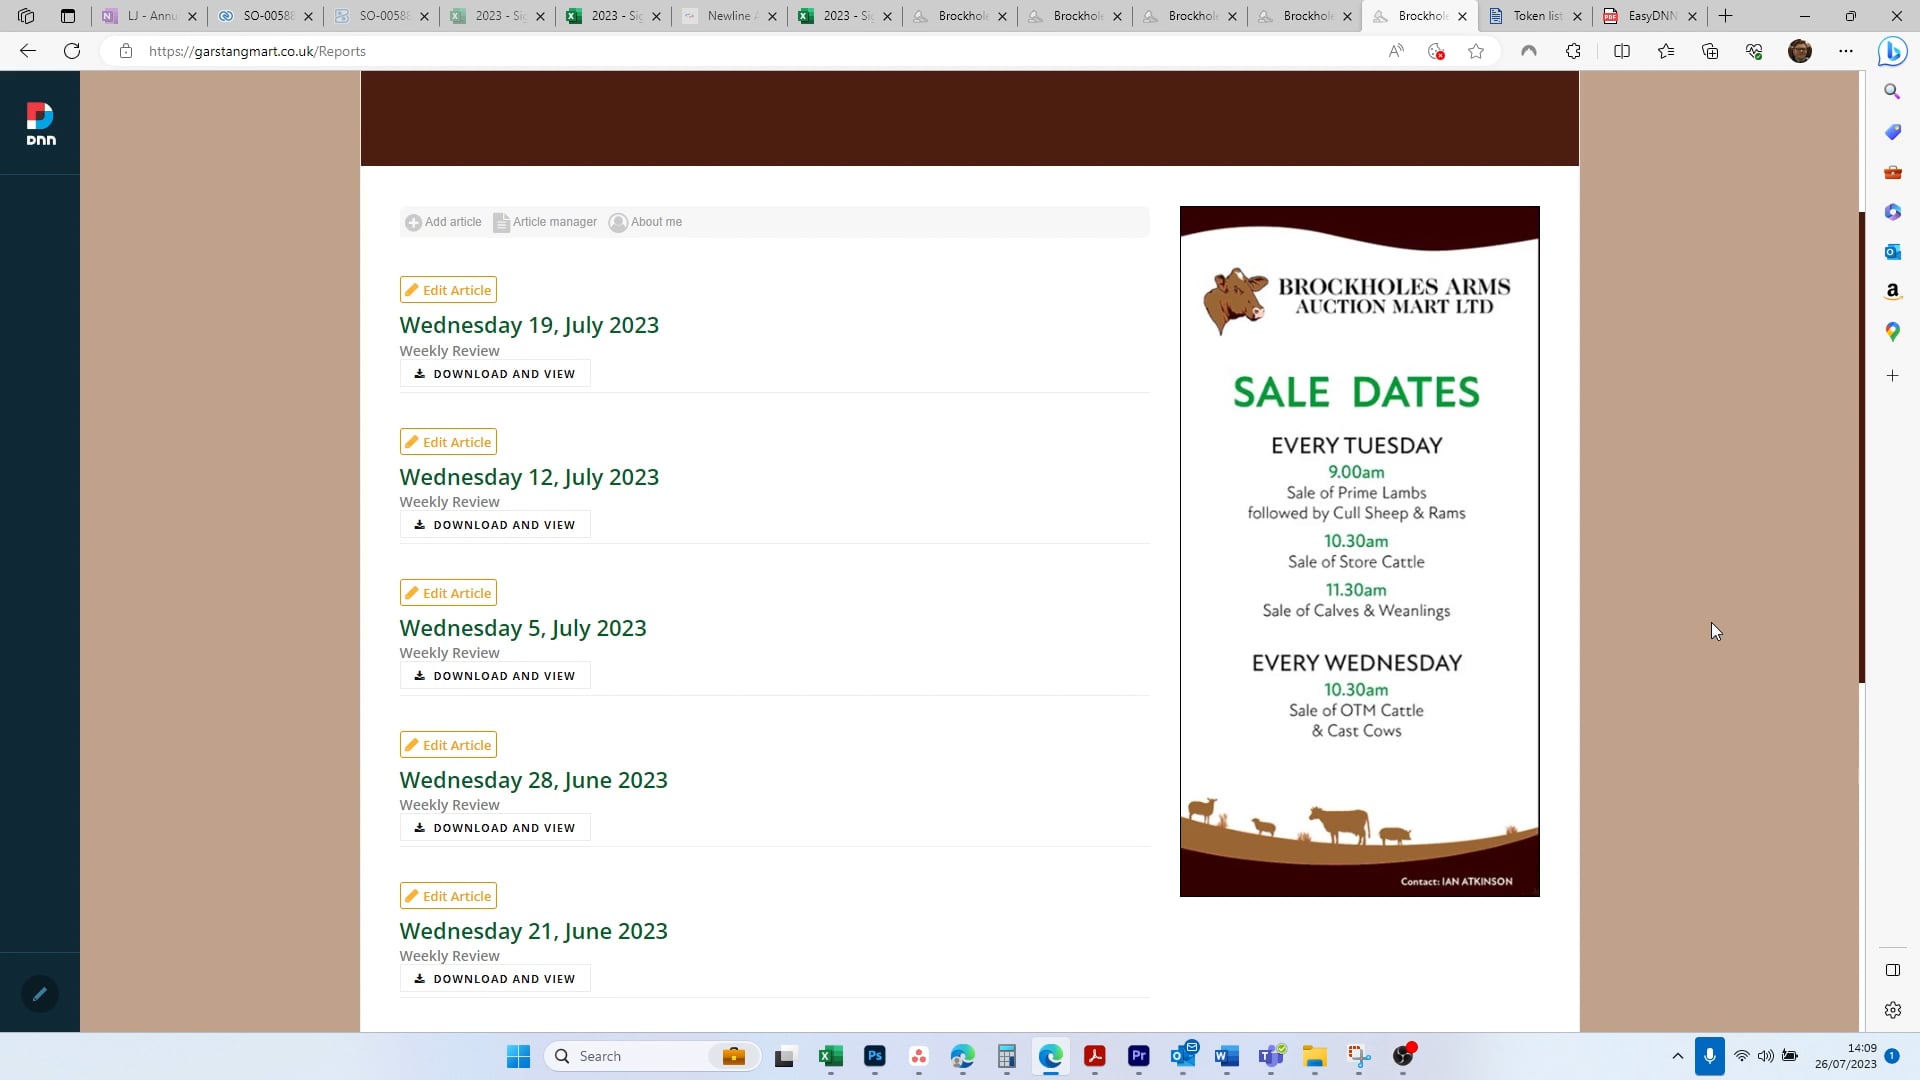
Task: Toggle split screen view
Action: pyautogui.click(x=1622, y=51)
